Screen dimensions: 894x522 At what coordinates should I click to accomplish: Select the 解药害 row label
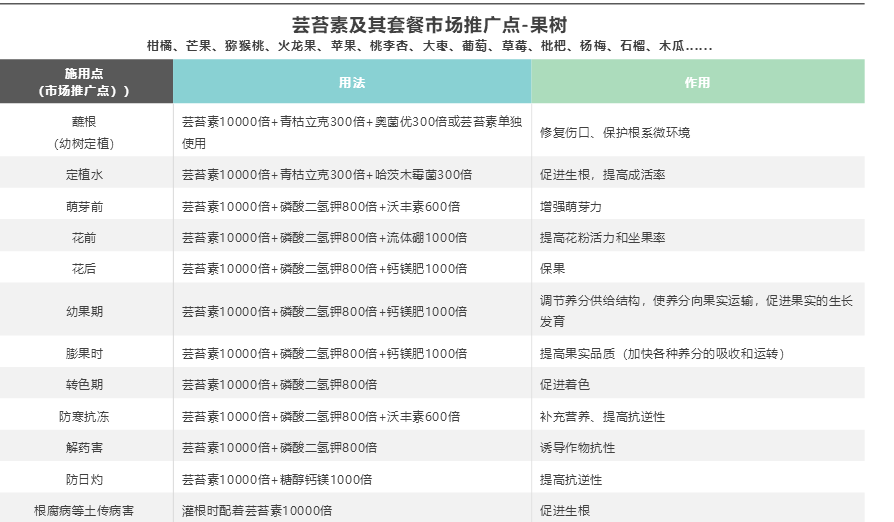pos(84,447)
